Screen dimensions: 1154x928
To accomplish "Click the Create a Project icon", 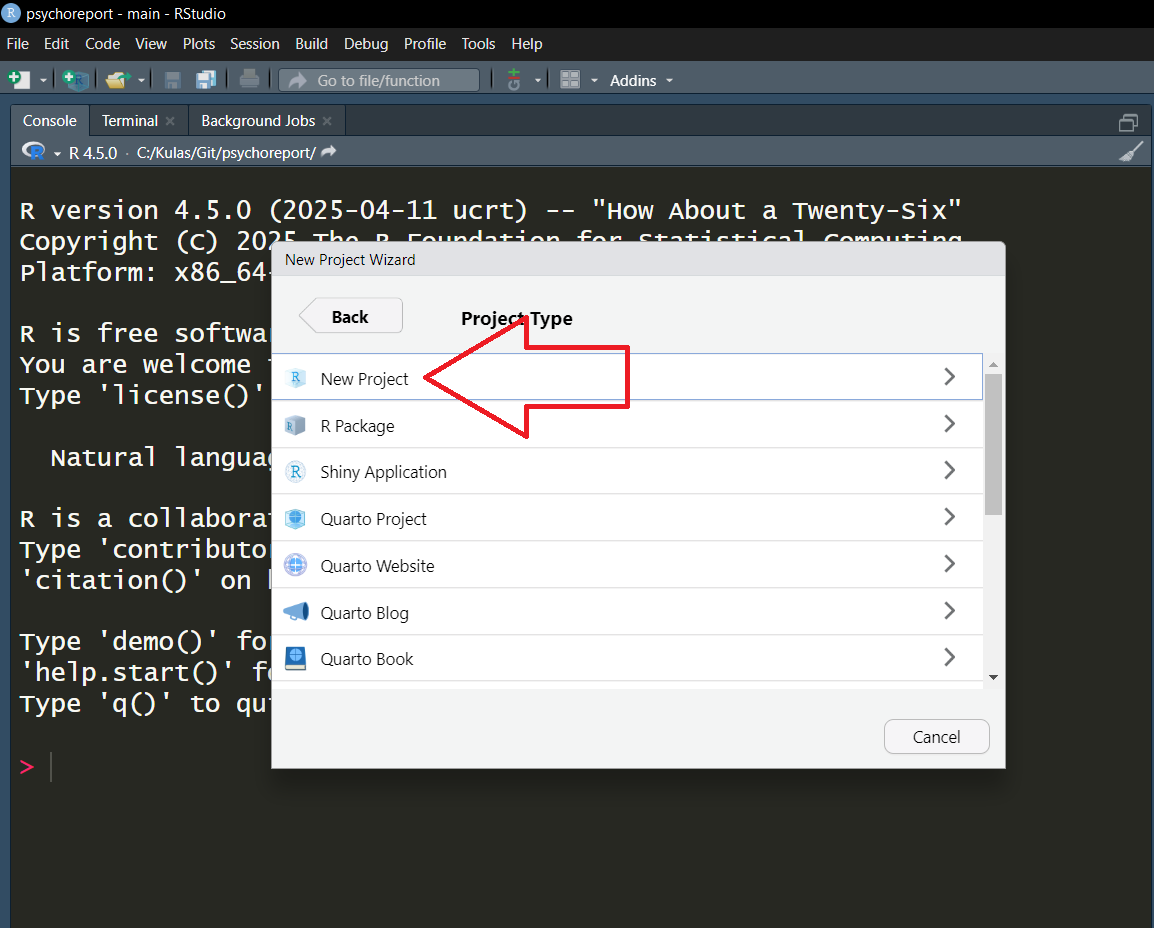I will click(x=76, y=80).
